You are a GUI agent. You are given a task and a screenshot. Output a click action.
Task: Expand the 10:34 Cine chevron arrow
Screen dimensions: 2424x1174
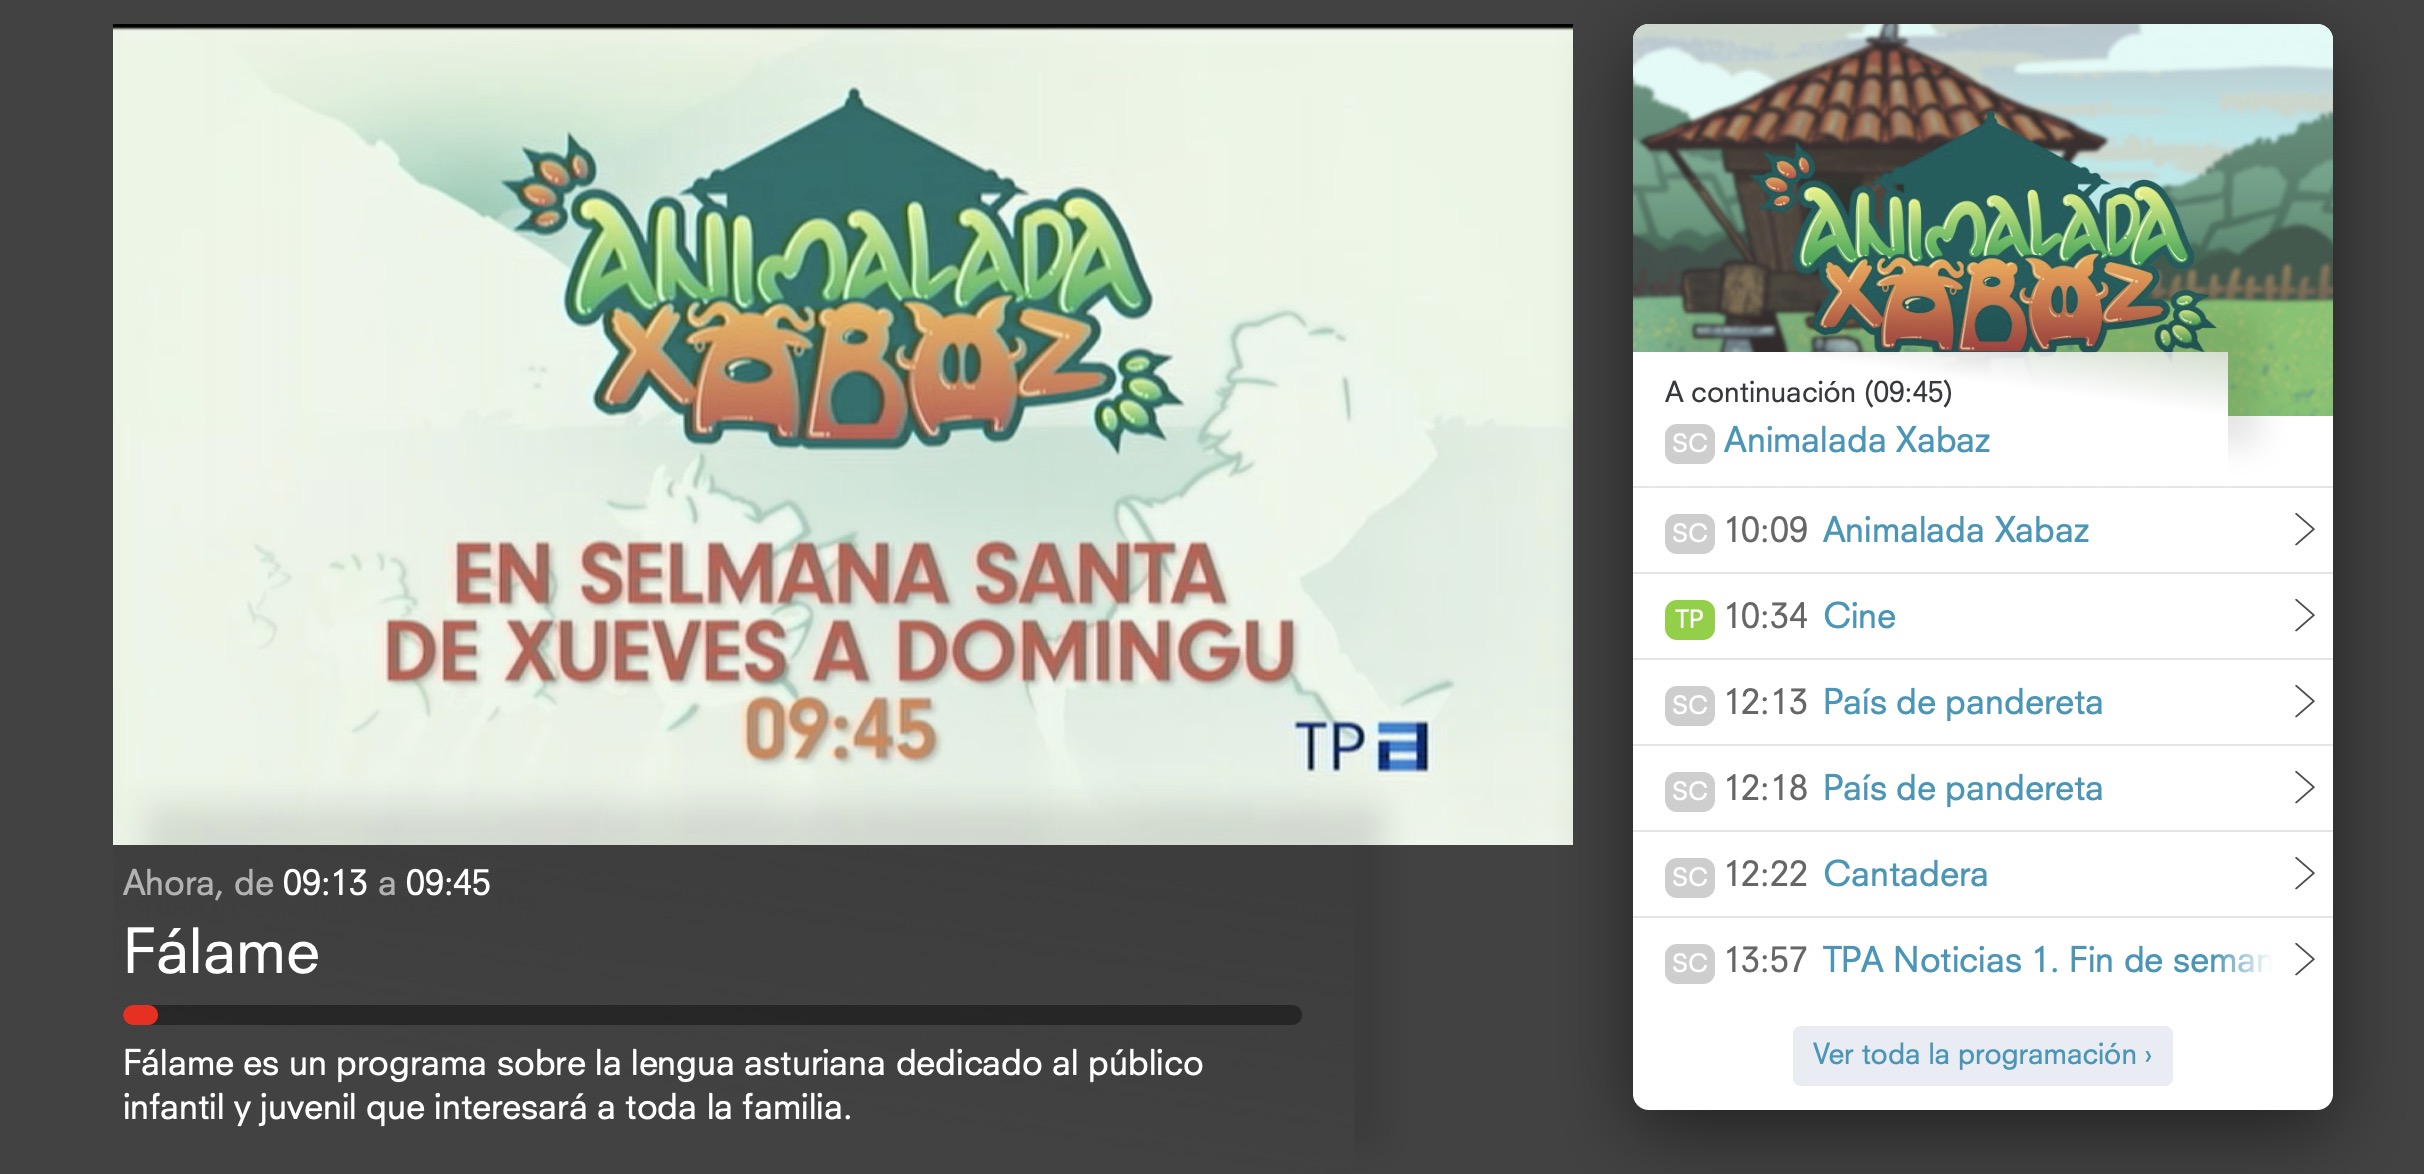click(x=2304, y=616)
